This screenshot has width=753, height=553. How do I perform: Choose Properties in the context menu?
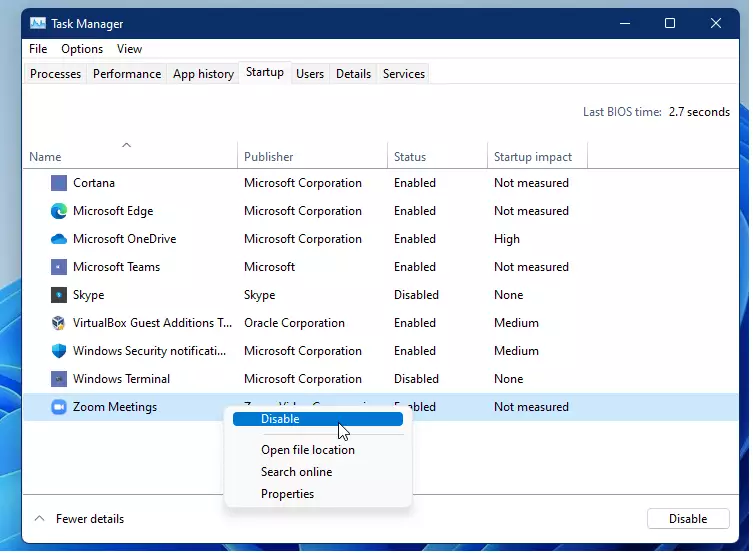287,494
